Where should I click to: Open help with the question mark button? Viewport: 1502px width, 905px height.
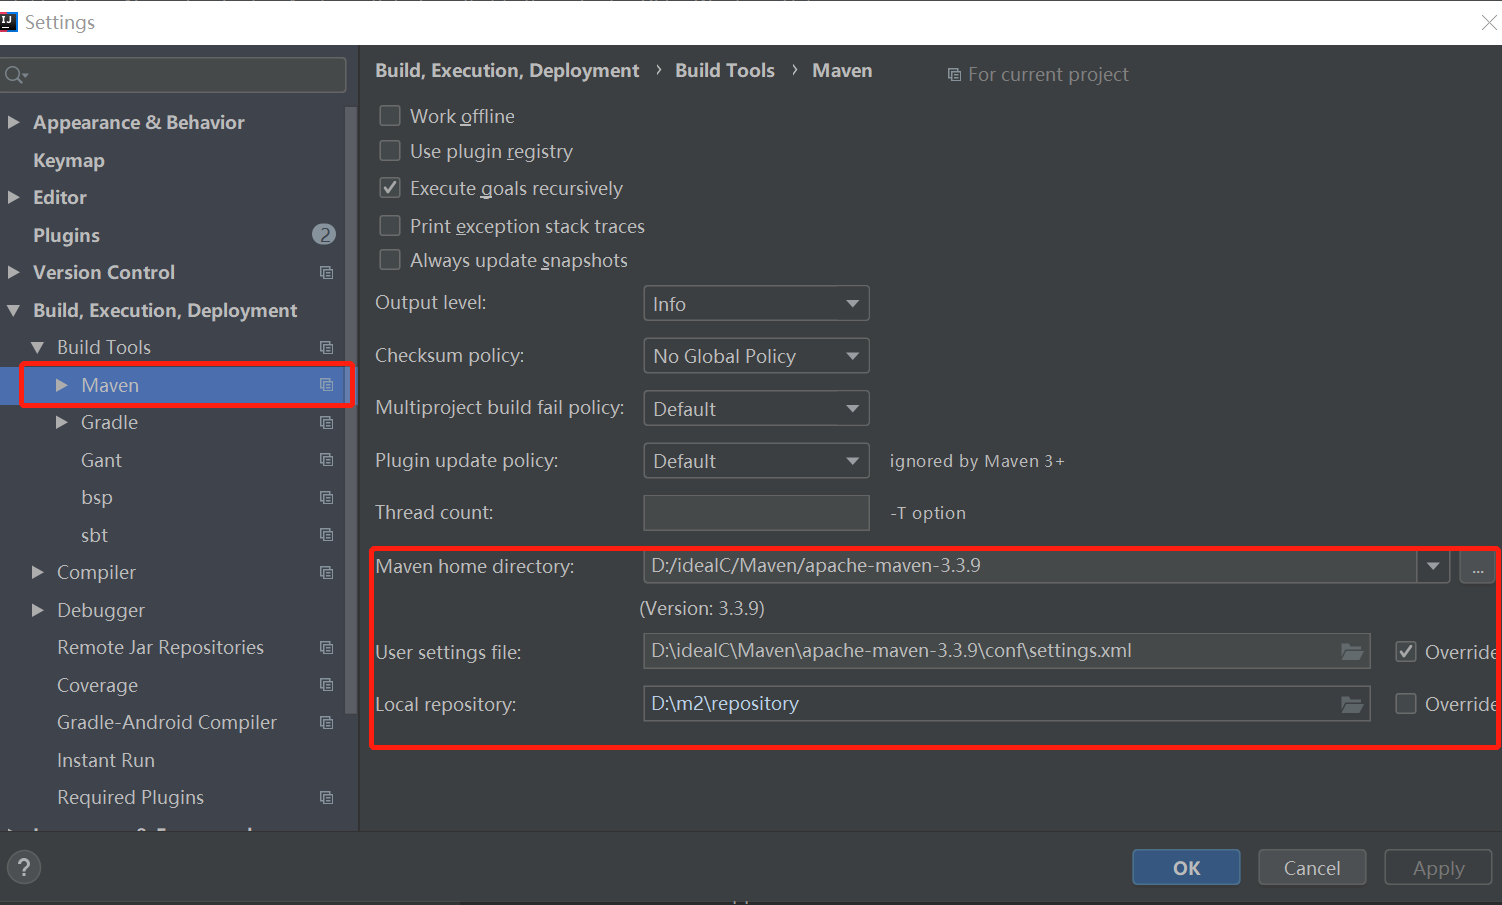(24, 867)
